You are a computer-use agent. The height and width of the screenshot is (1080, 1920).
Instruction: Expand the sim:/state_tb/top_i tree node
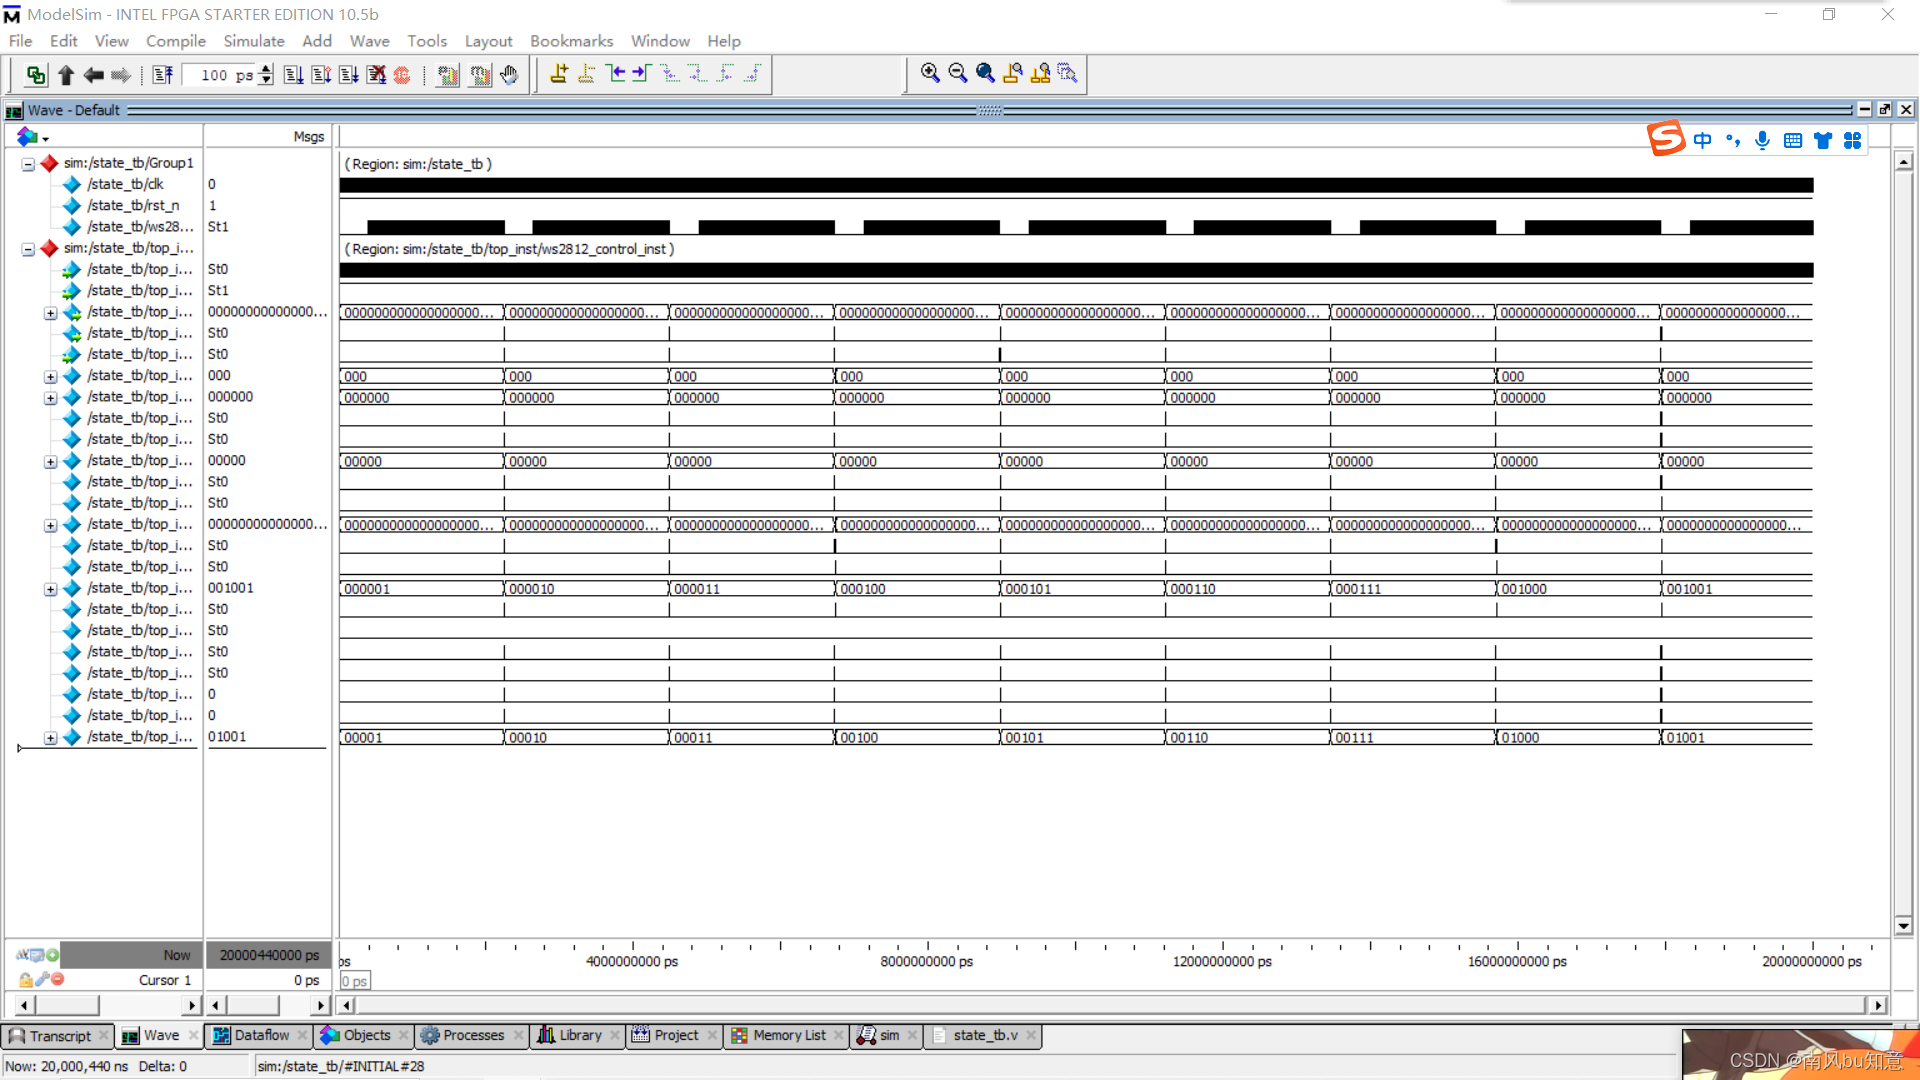29,248
